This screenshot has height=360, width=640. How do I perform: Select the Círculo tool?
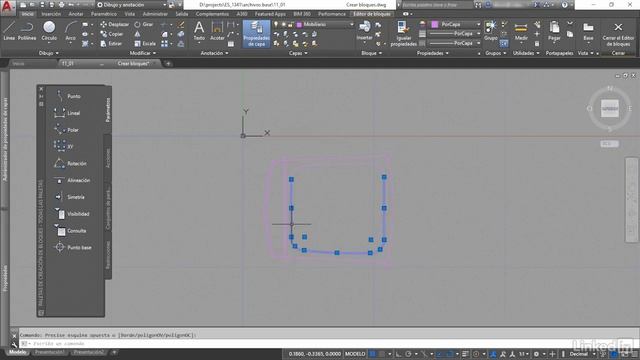tap(49, 31)
